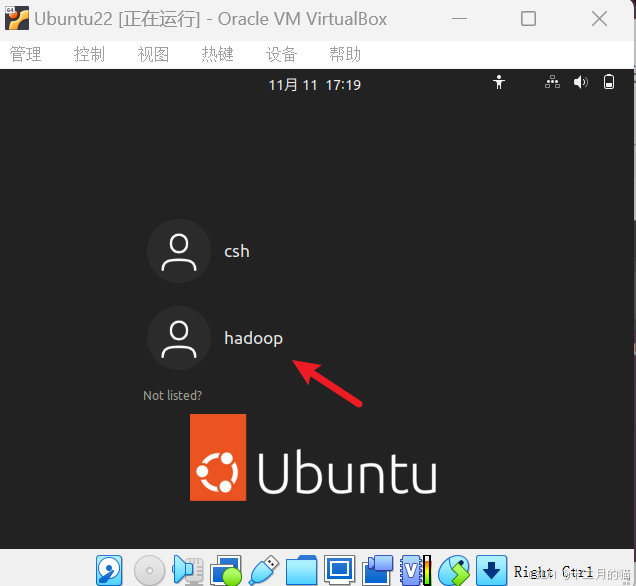Click the CPU virtualization status icon
This screenshot has height=586, width=636.
(x=415, y=570)
